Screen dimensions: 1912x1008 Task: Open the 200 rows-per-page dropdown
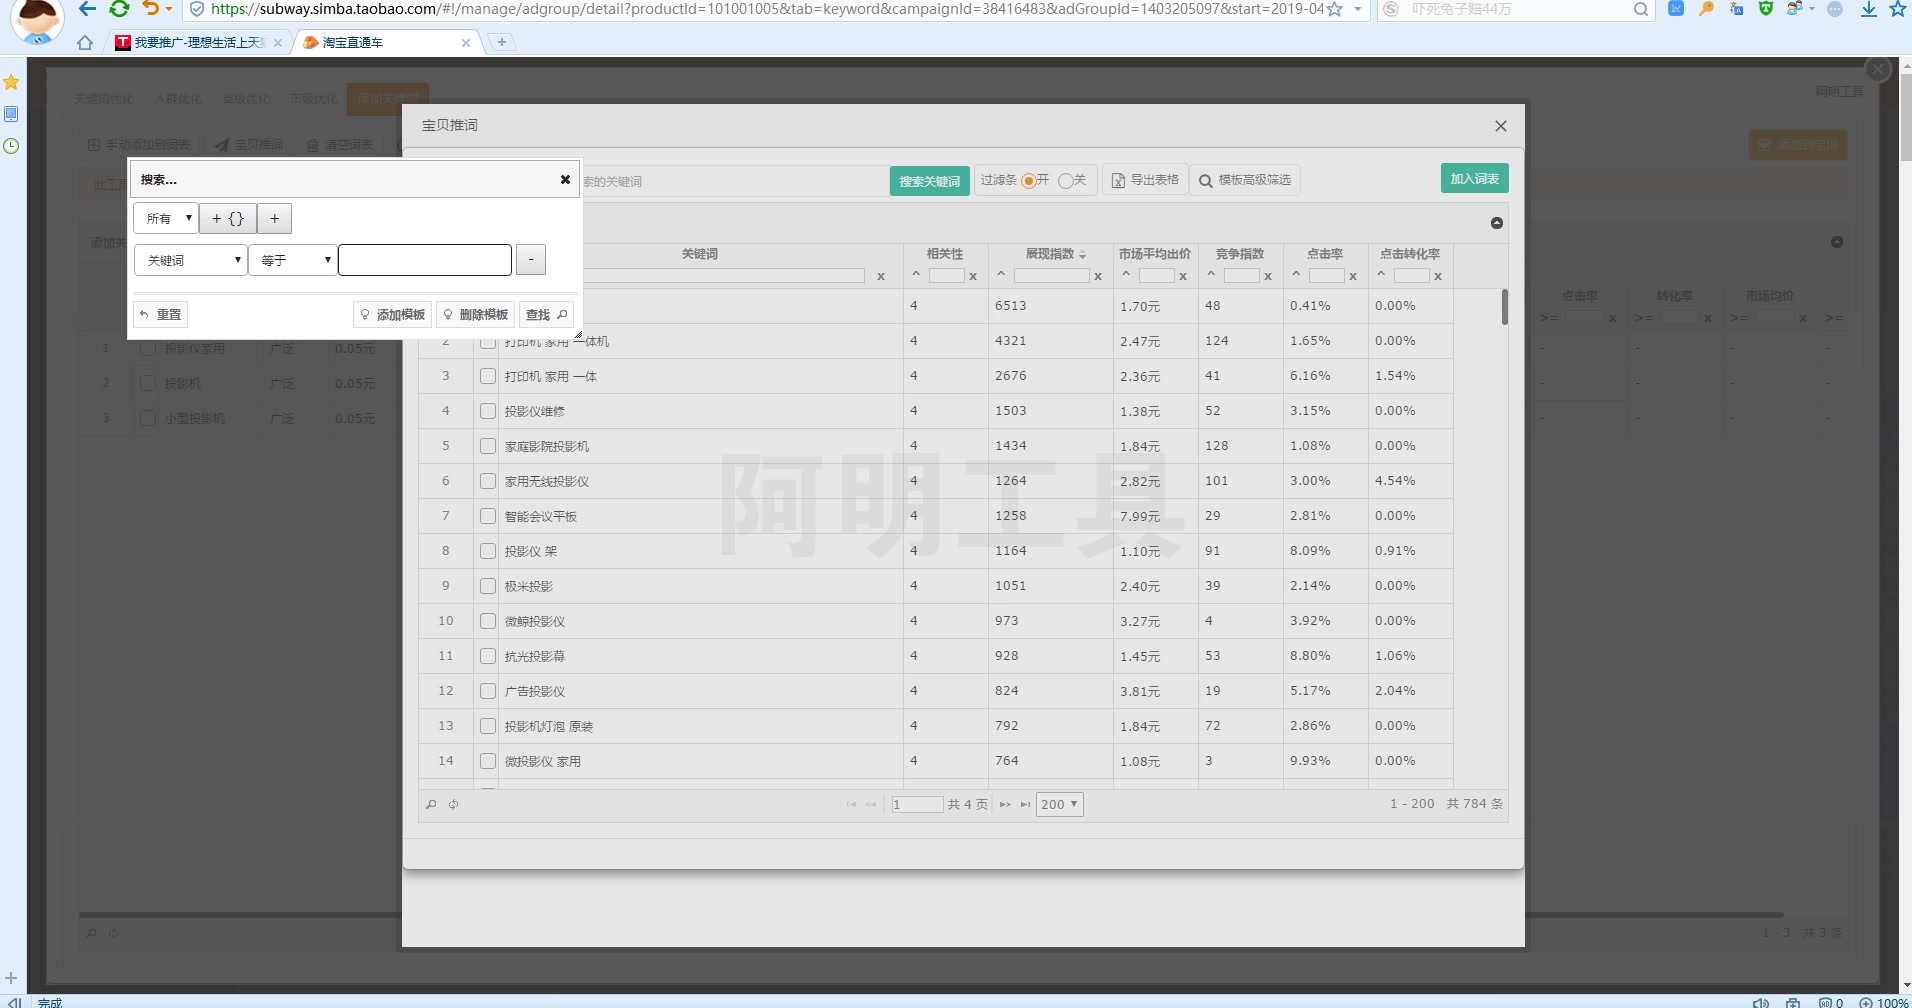(1060, 804)
